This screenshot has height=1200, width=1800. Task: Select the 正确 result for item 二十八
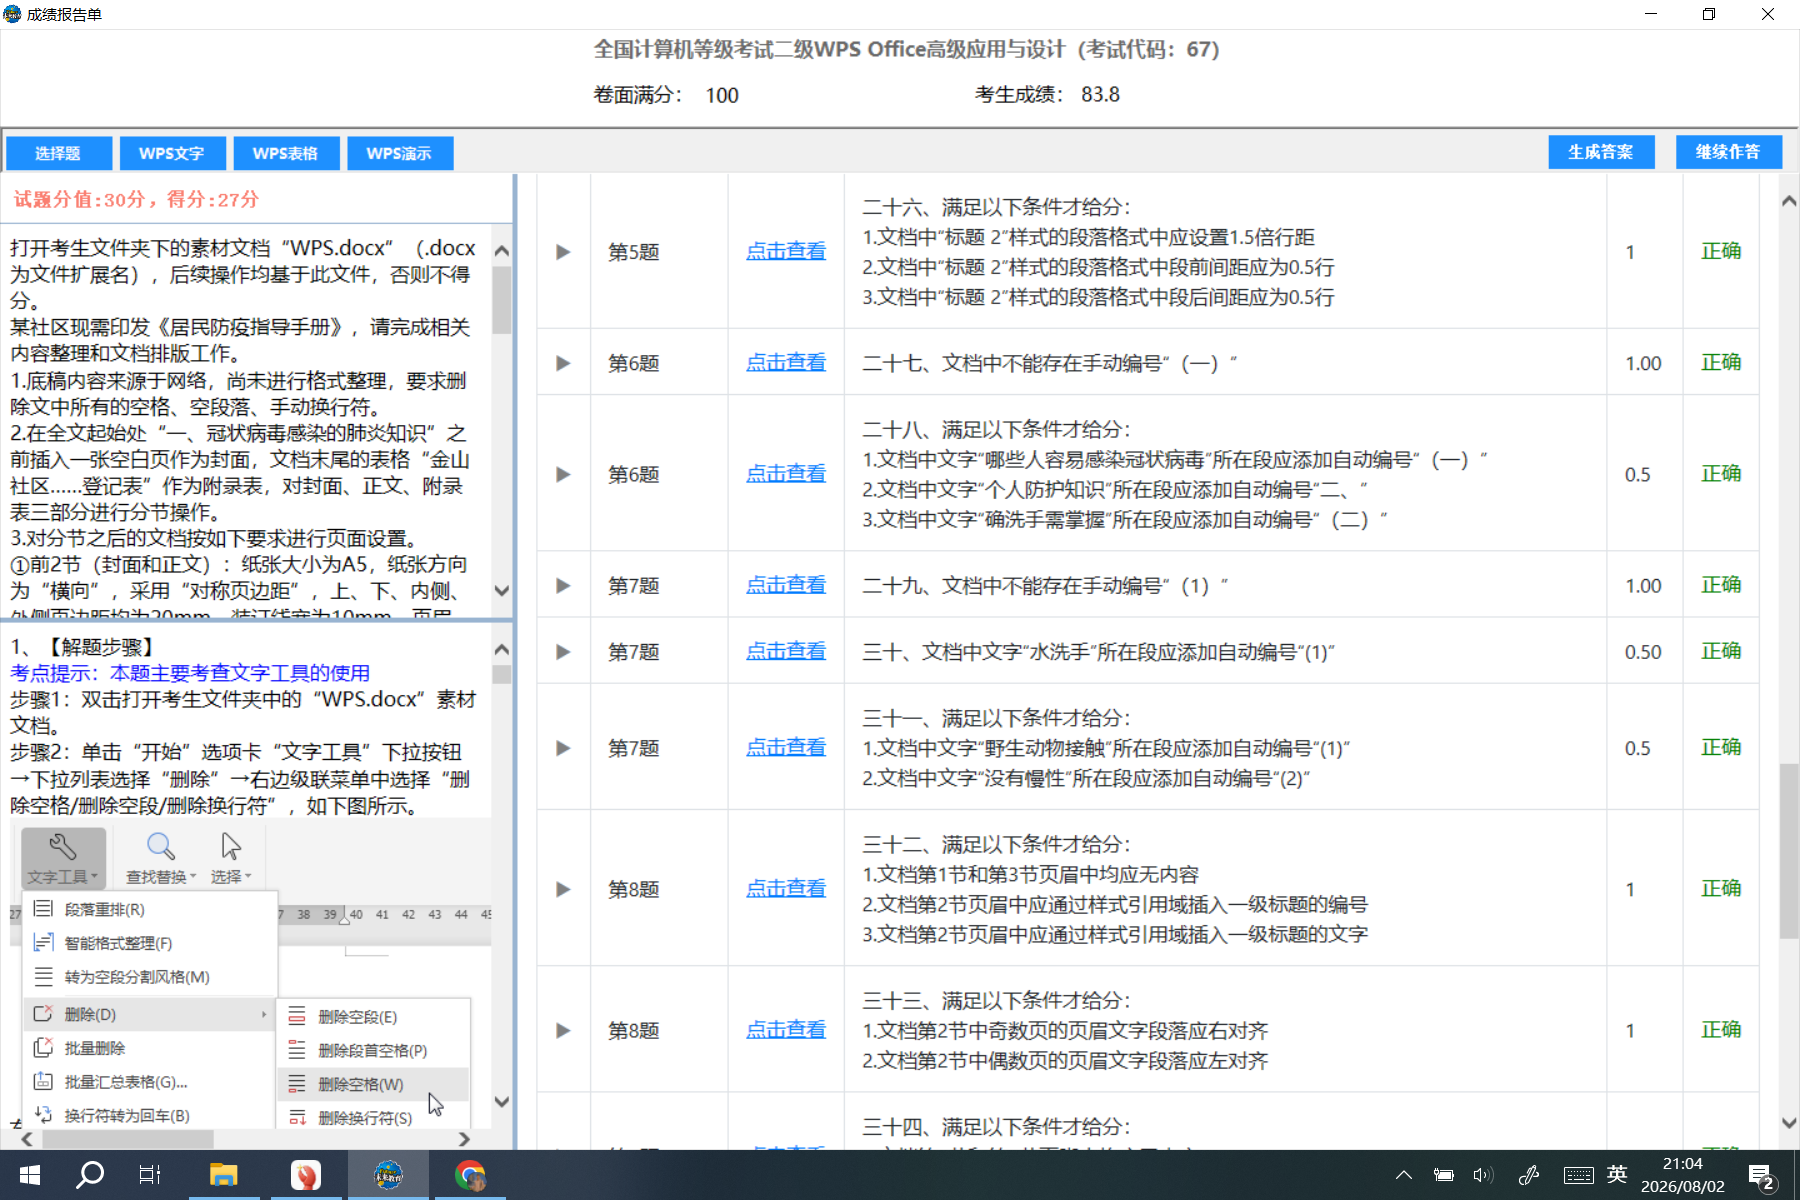point(1721,473)
